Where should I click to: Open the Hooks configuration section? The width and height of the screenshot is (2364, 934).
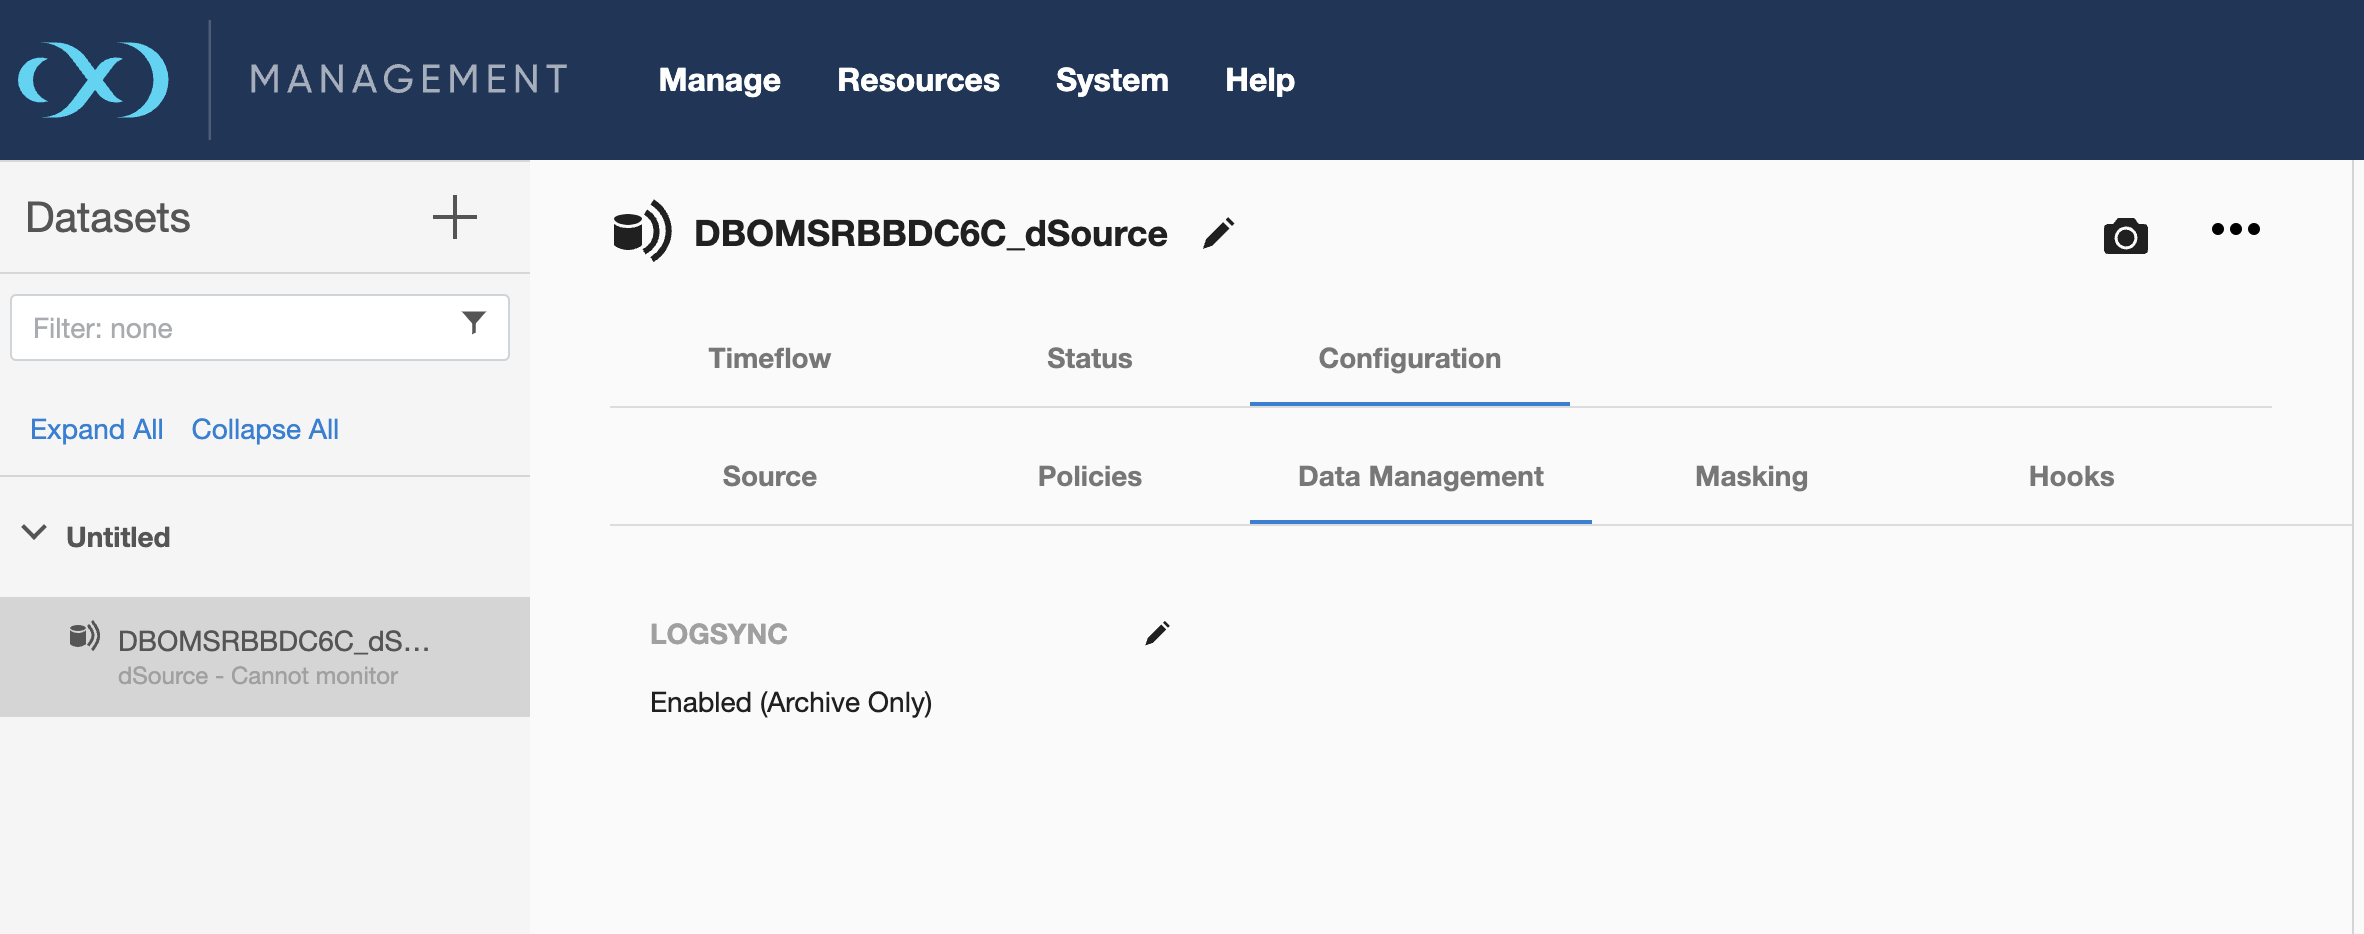[x=2070, y=476]
